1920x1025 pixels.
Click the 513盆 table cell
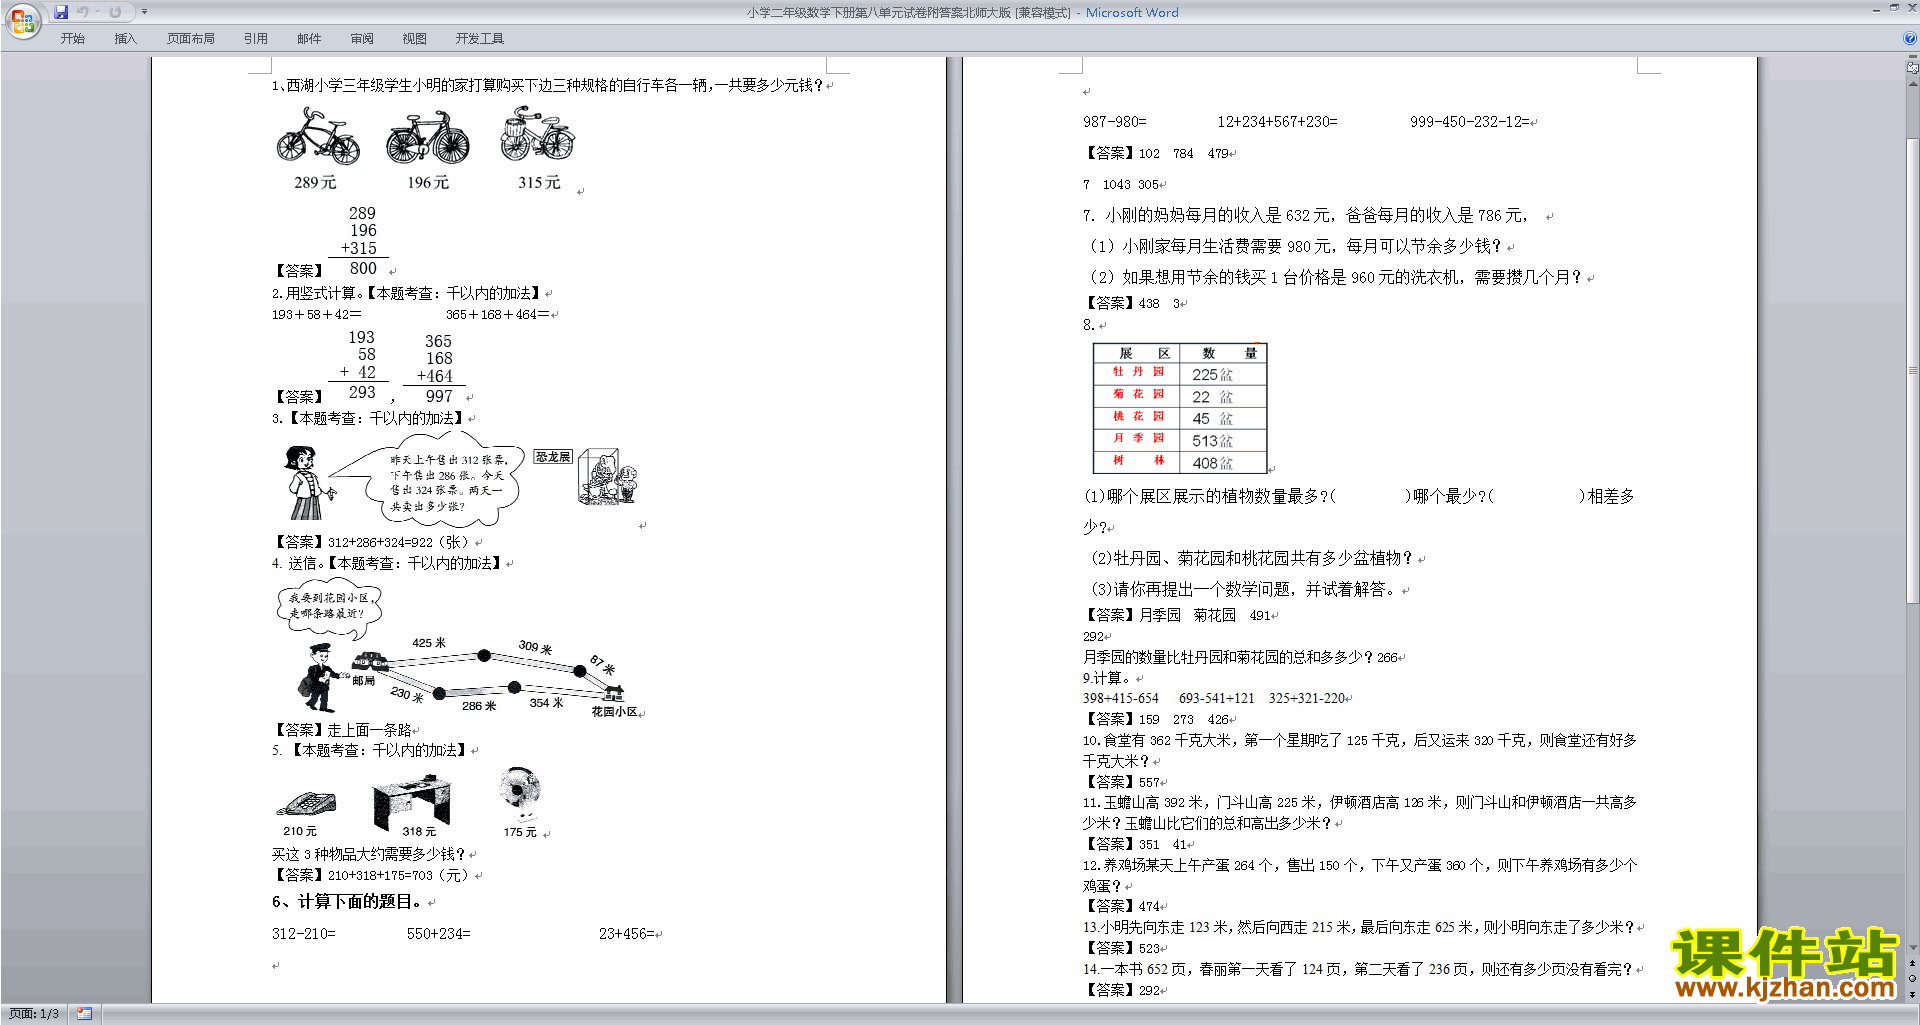click(x=1222, y=441)
